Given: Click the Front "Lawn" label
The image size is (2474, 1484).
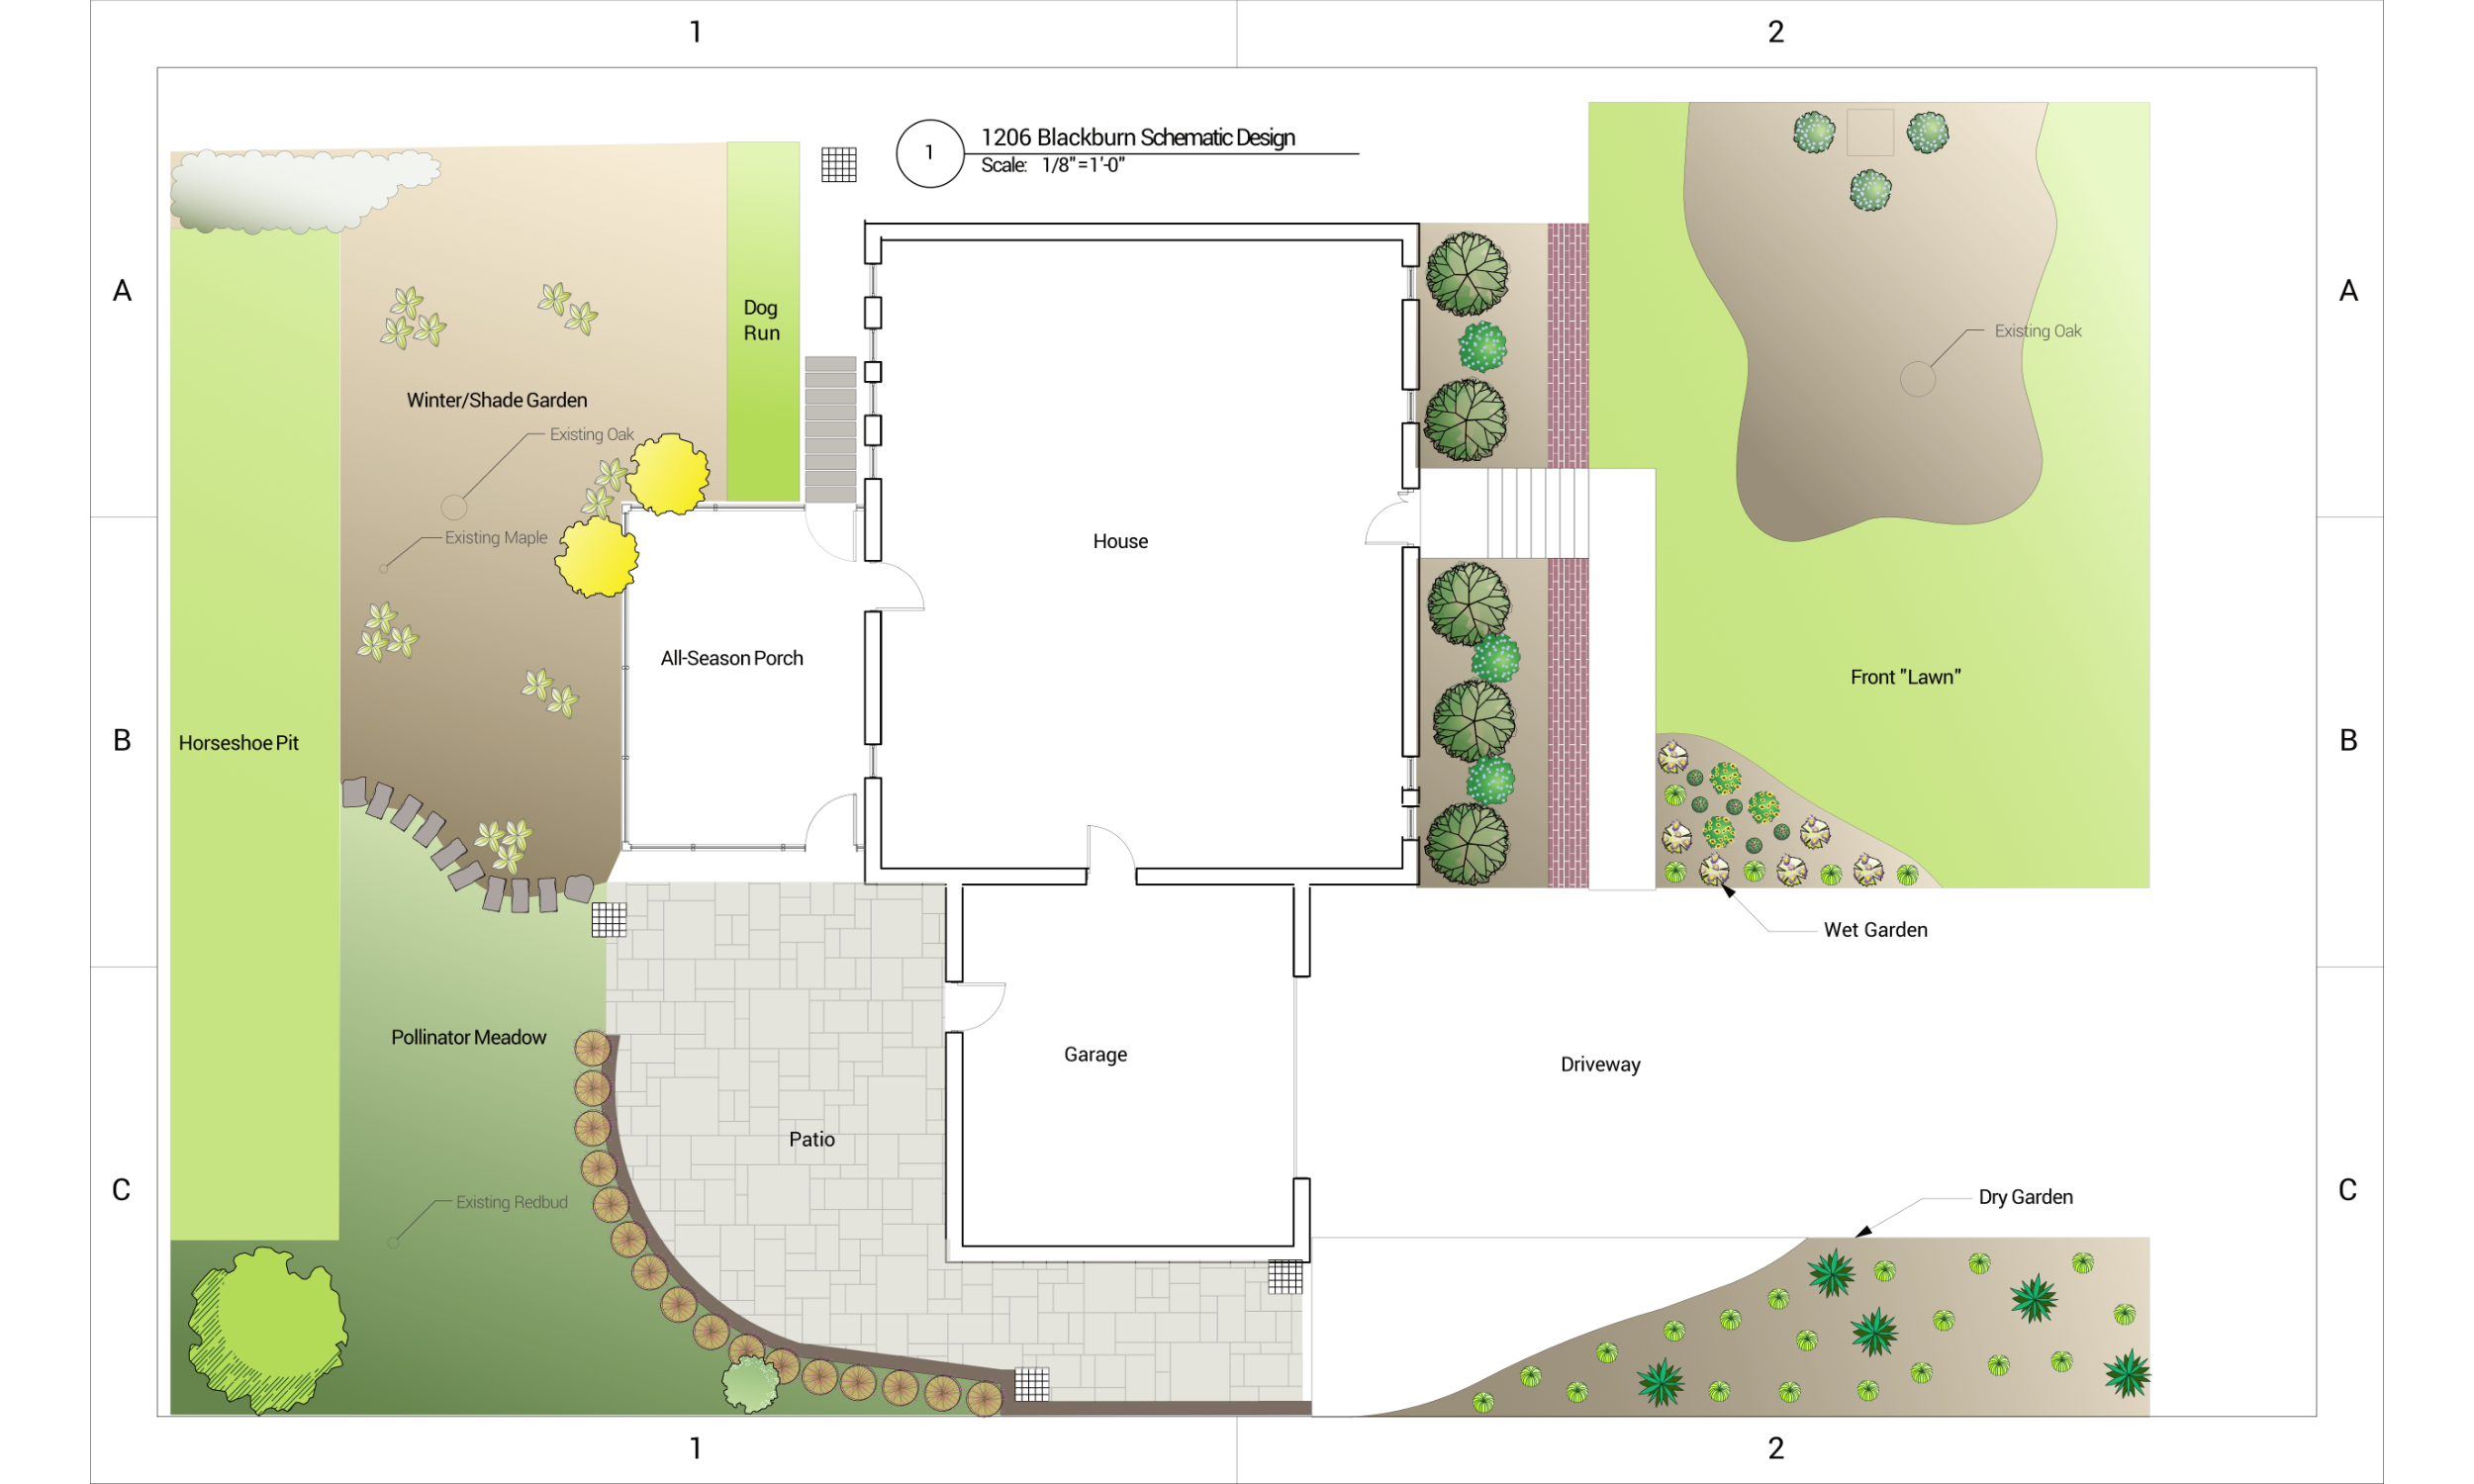Looking at the screenshot, I should click(1905, 677).
